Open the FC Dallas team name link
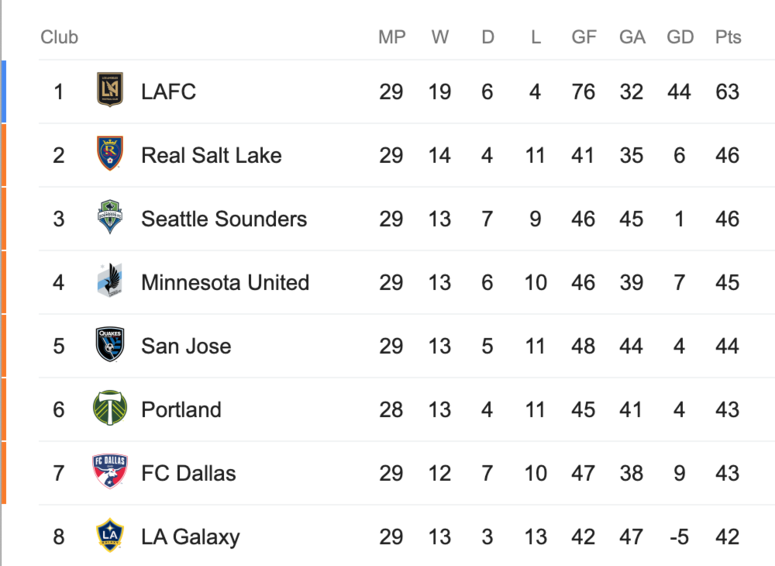Viewport: 775px width, 566px height. [x=189, y=473]
